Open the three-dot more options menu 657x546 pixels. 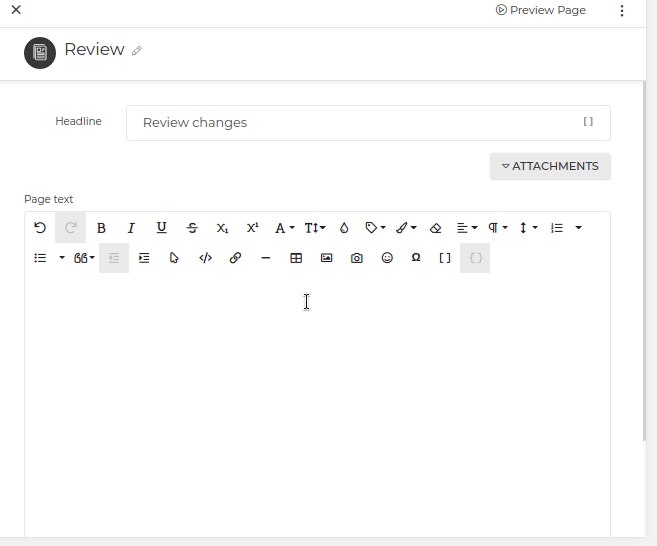coord(622,11)
